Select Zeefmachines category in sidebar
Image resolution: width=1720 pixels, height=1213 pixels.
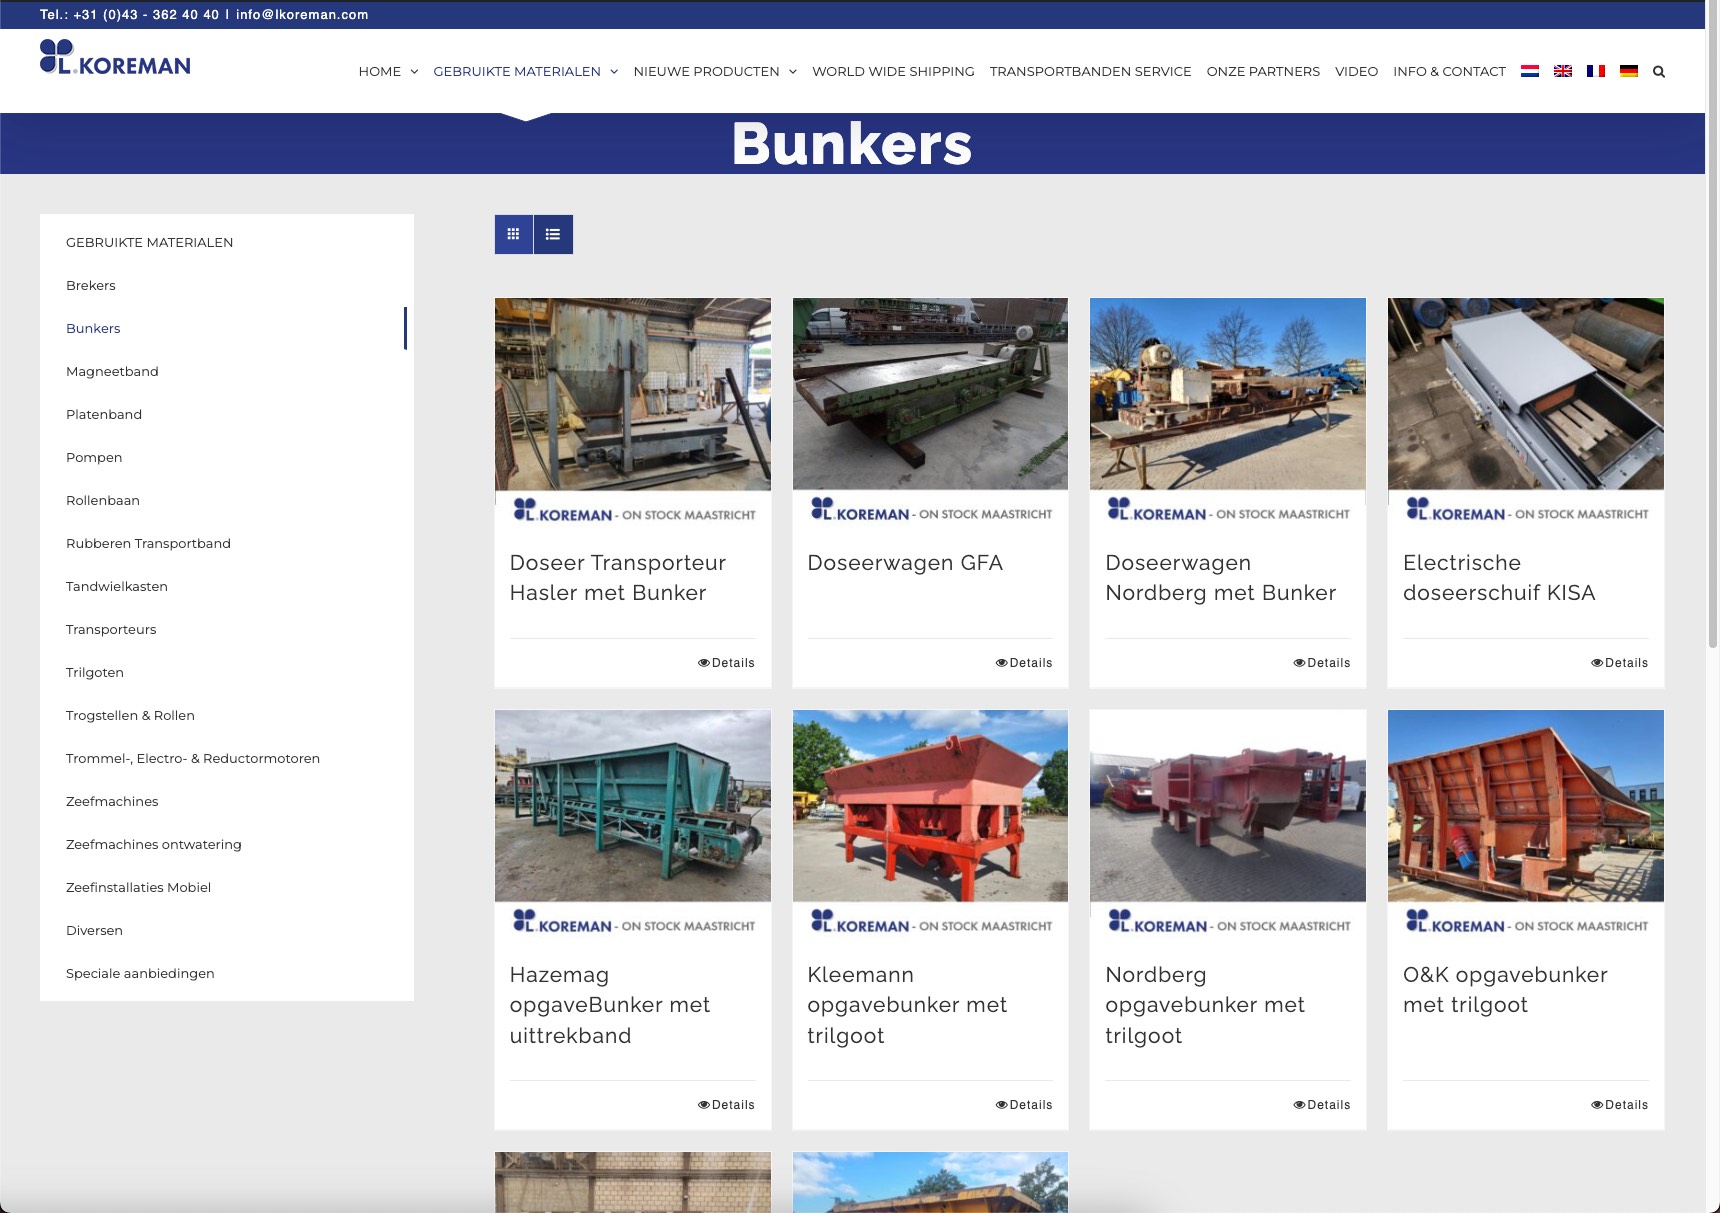click(x=112, y=801)
